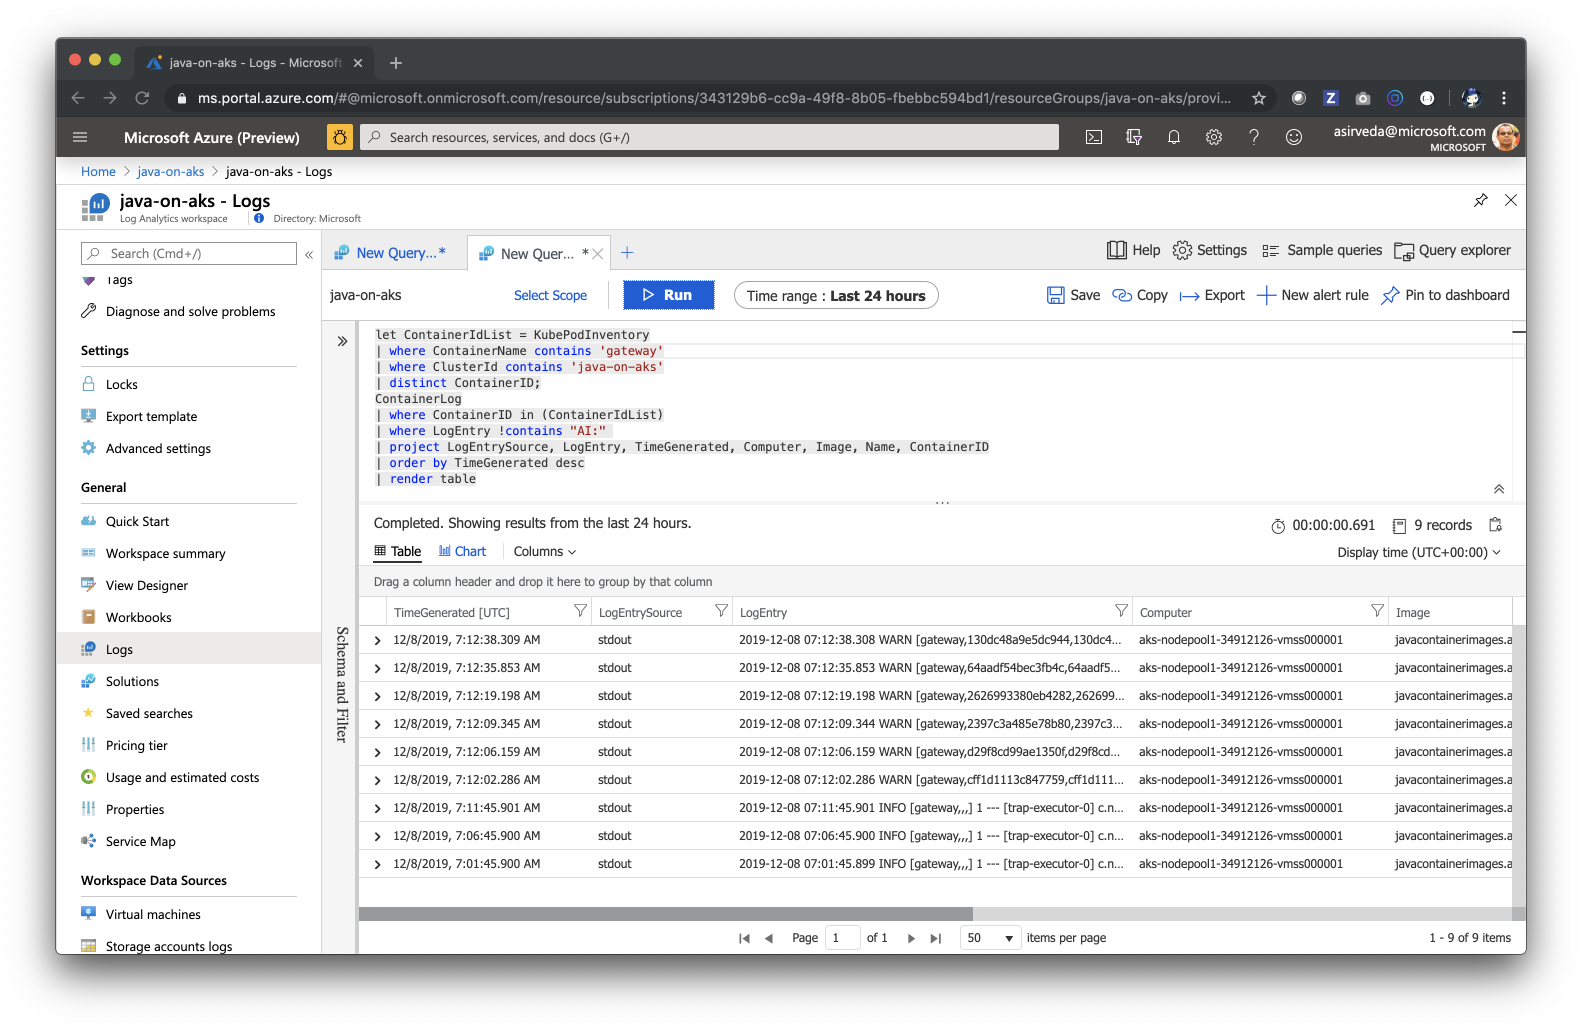Add a new query tab
The height and width of the screenshot is (1028, 1582).
coord(627,253)
